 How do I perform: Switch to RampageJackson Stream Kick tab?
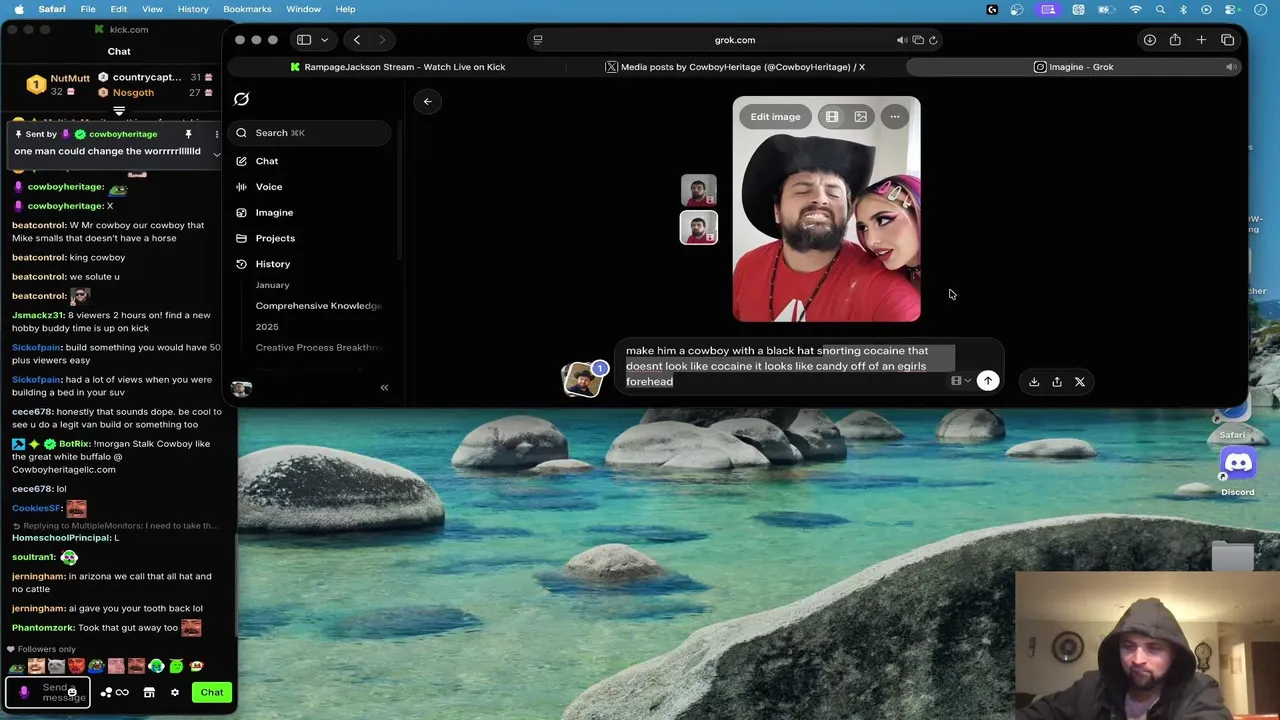tap(398, 67)
